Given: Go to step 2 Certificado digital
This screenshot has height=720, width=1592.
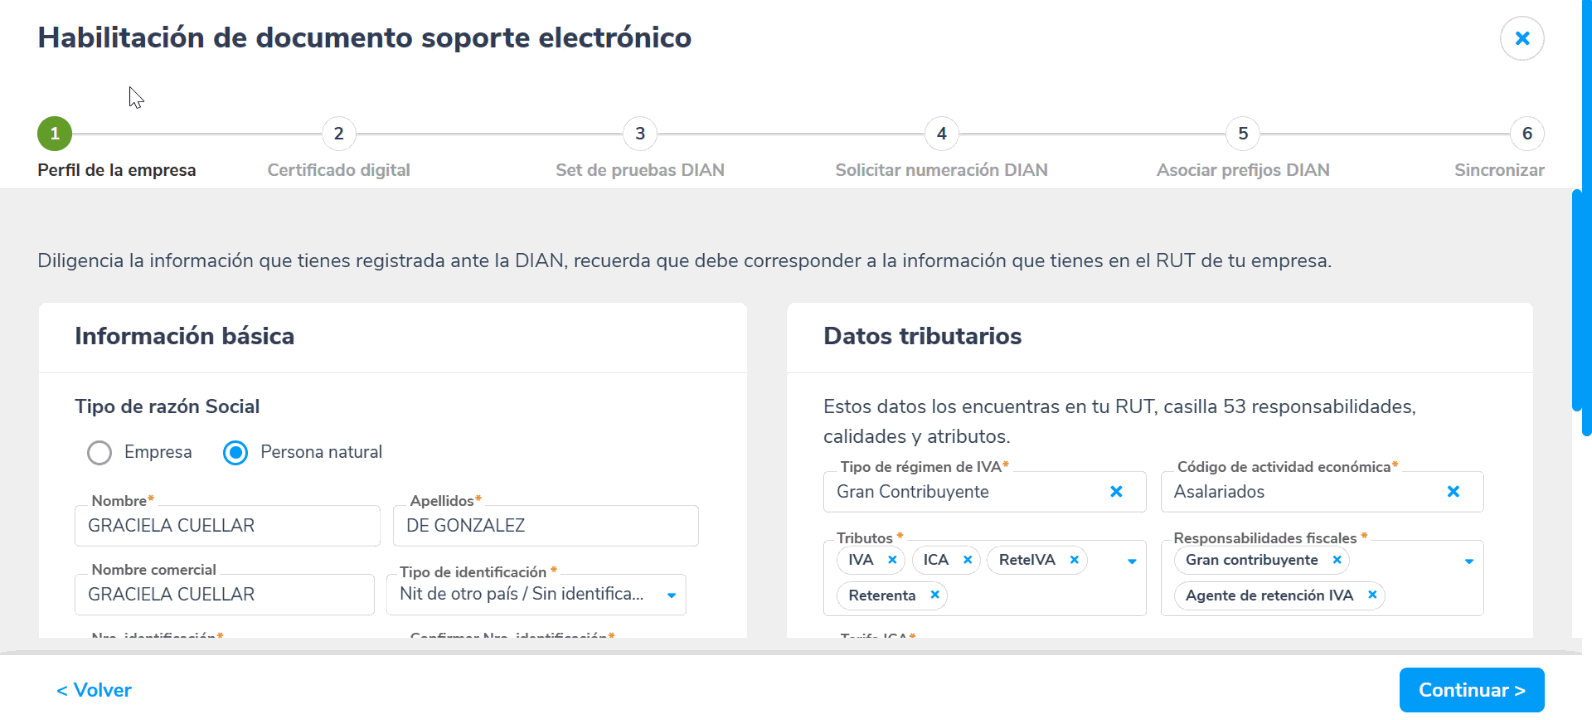Looking at the screenshot, I should point(339,134).
